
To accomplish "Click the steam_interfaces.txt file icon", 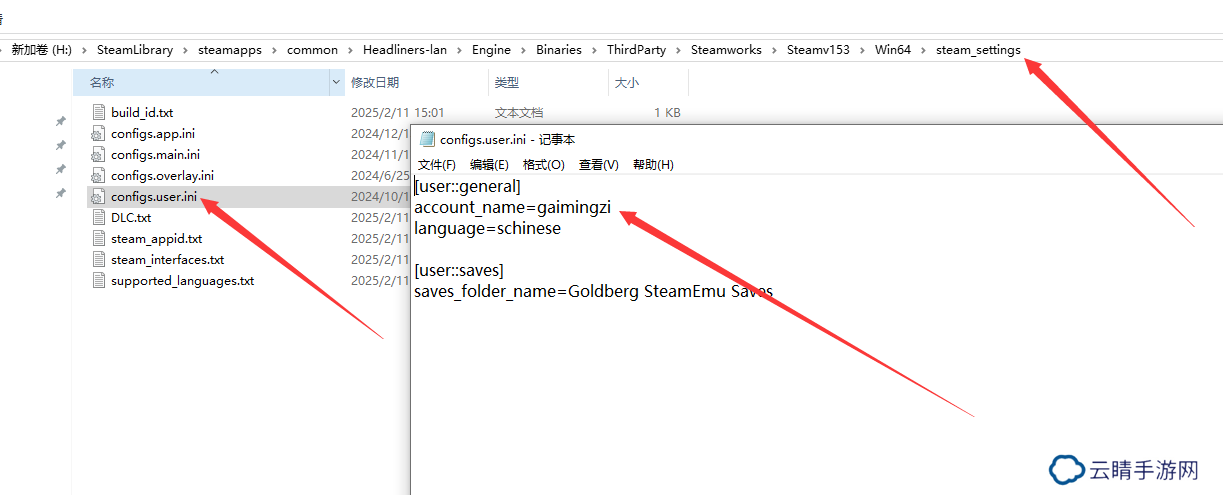I will click(x=98, y=260).
